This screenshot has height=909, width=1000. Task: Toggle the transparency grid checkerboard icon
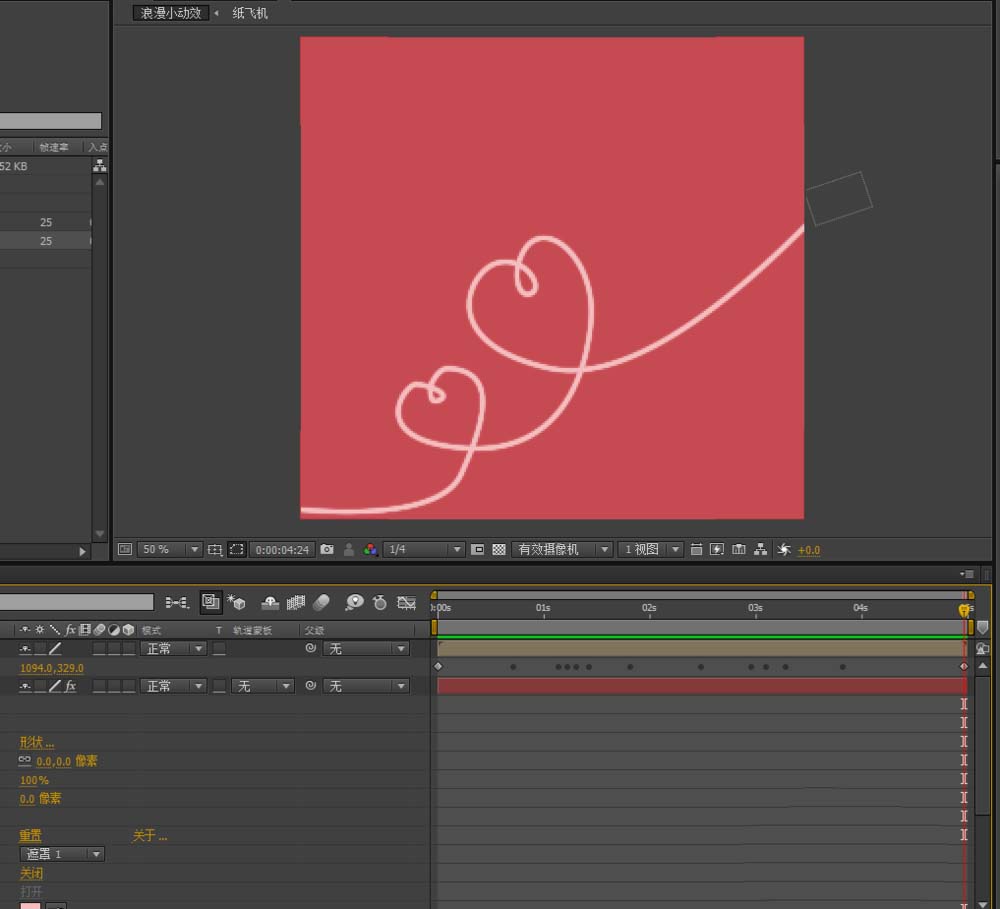coord(499,550)
